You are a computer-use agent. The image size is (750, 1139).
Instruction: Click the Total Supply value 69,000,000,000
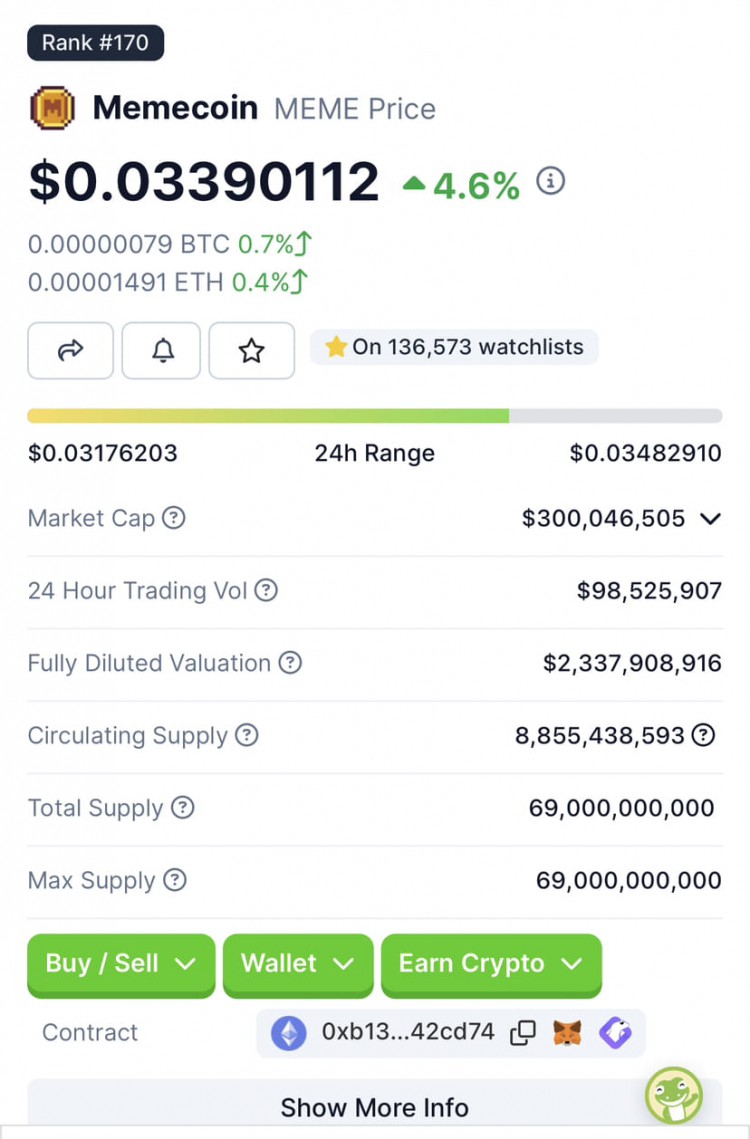pyautogui.click(x=621, y=808)
